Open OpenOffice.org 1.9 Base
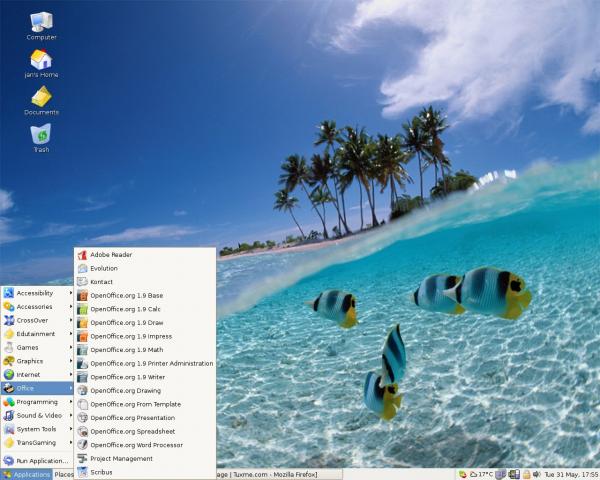 145,296
